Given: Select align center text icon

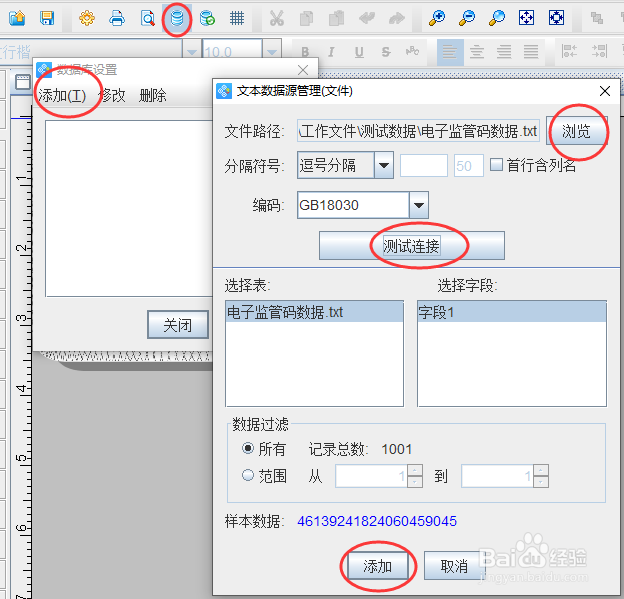Looking at the screenshot, I should [477, 52].
